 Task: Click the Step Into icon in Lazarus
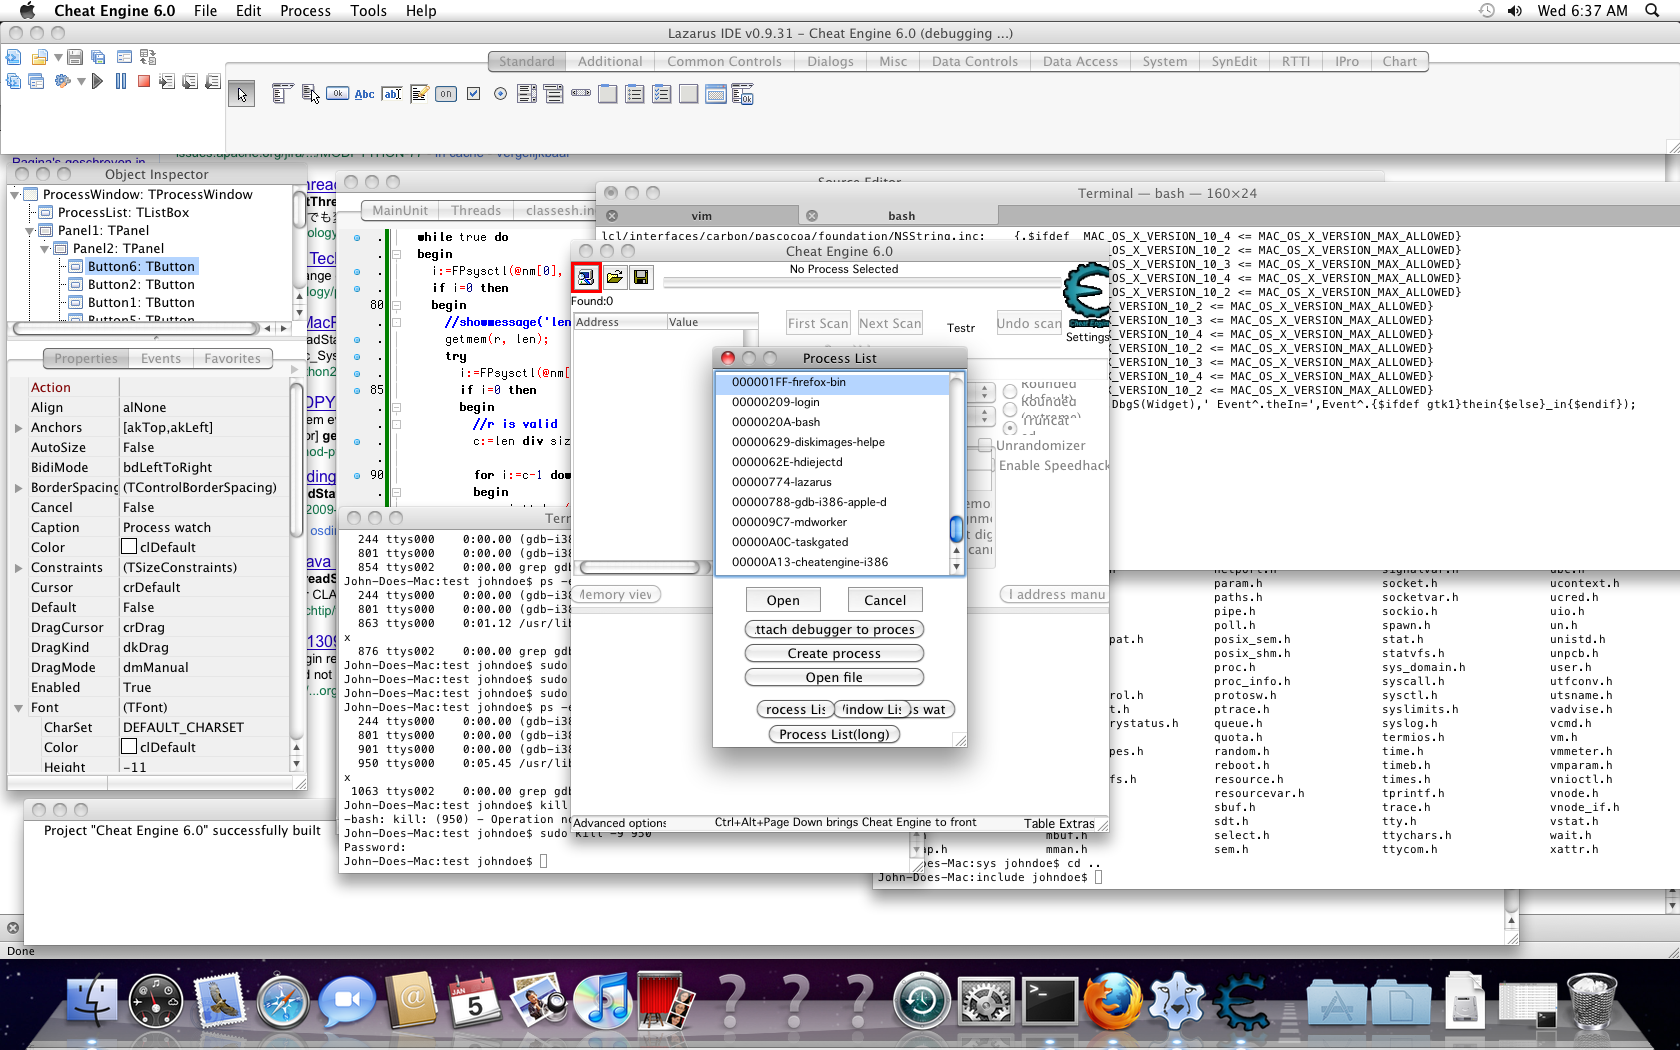[x=167, y=81]
